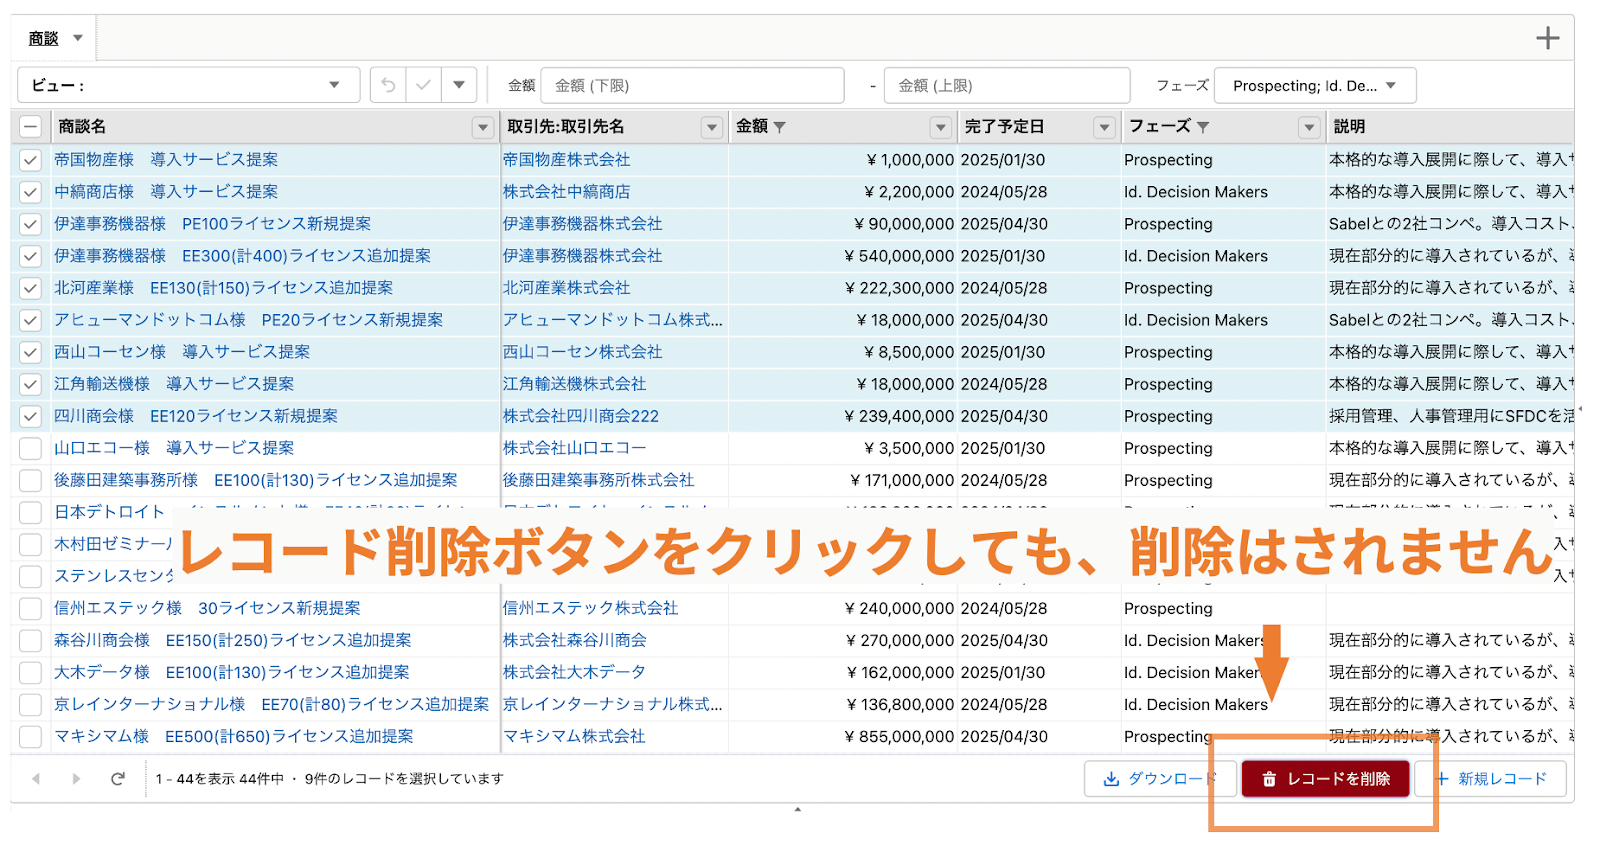Open 取引先:取引先名 column menu arrow
The width and height of the screenshot is (1600, 865).
712,127
